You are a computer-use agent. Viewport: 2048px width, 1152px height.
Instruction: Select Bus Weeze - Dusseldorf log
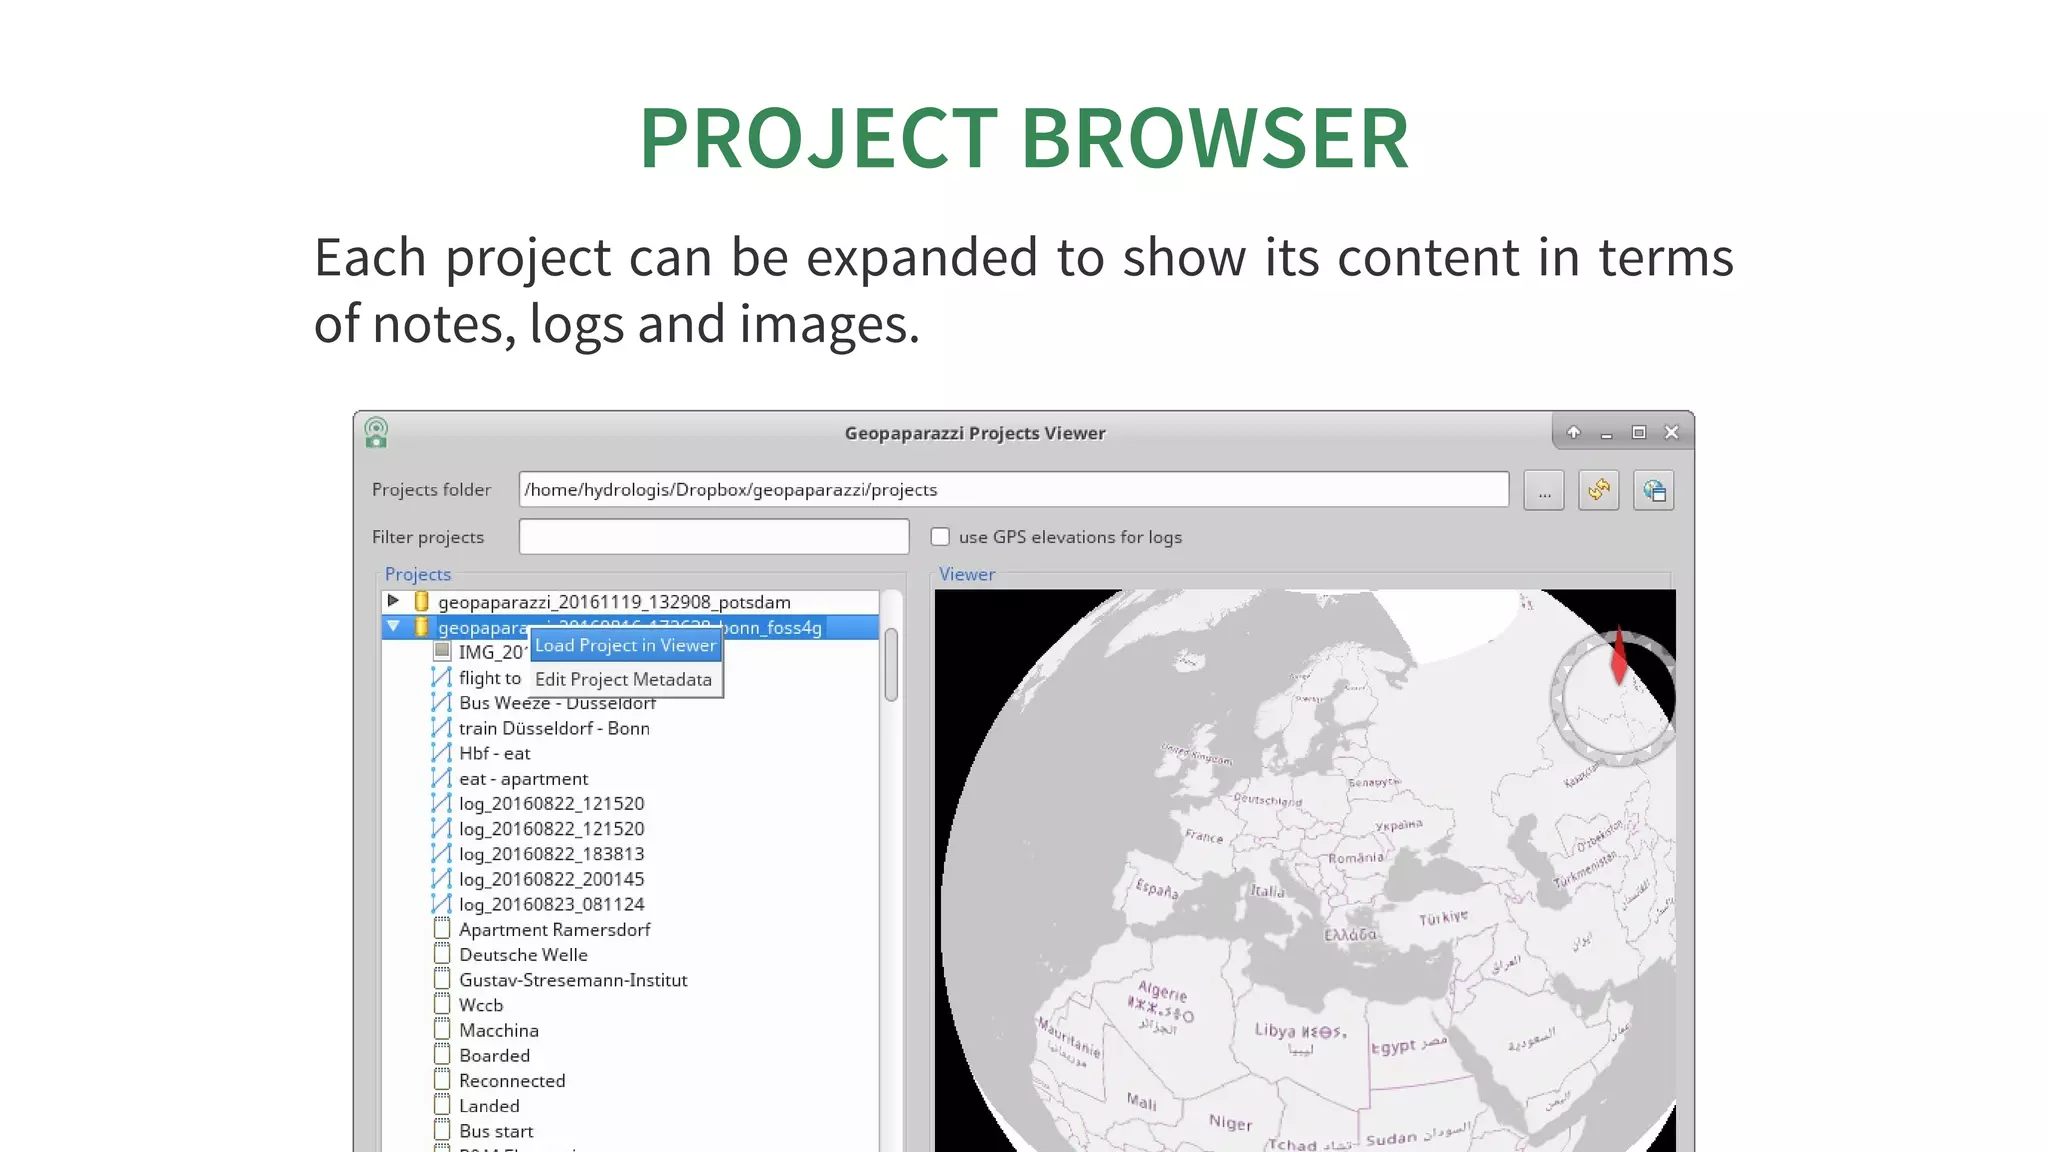[x=557, y=703]
